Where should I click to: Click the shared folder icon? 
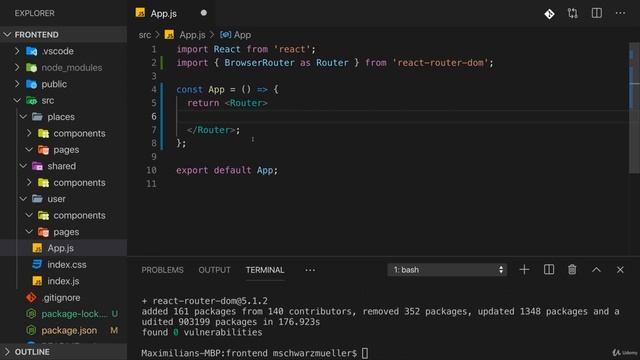(x=38, y=166)
